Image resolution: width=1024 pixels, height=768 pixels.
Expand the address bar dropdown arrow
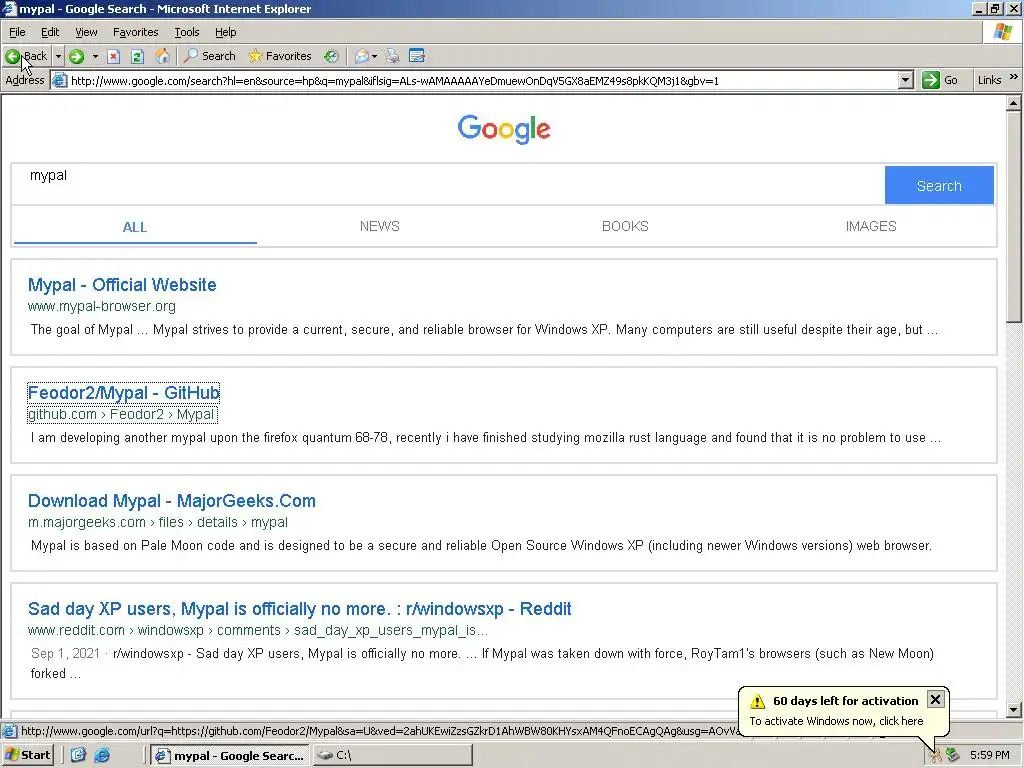905,80
